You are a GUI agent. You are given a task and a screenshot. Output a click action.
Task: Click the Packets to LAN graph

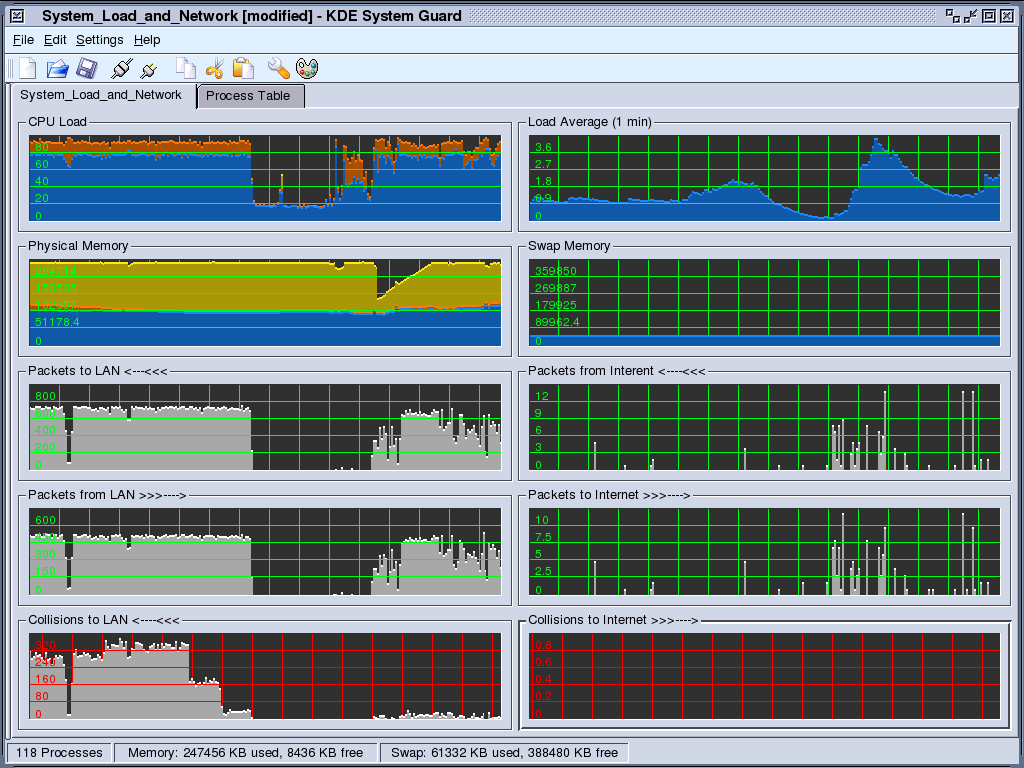(x=265, y=427)
